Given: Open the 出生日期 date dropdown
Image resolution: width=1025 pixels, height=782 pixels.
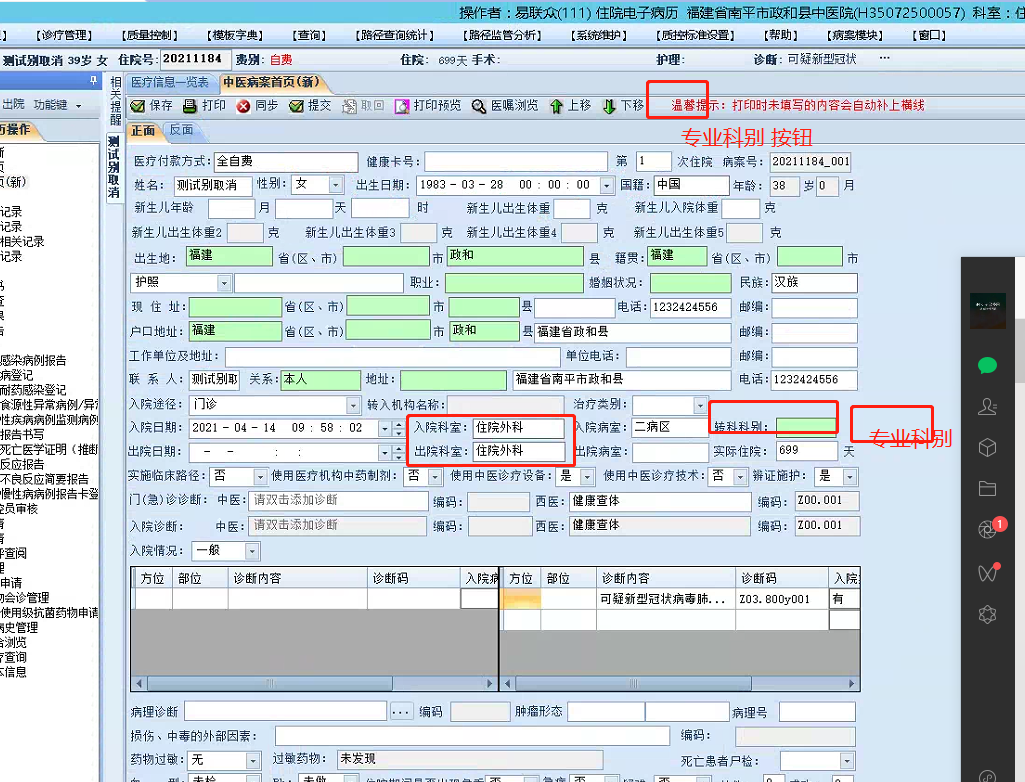Looking at the screenshot, I should (x=607, y=186).
